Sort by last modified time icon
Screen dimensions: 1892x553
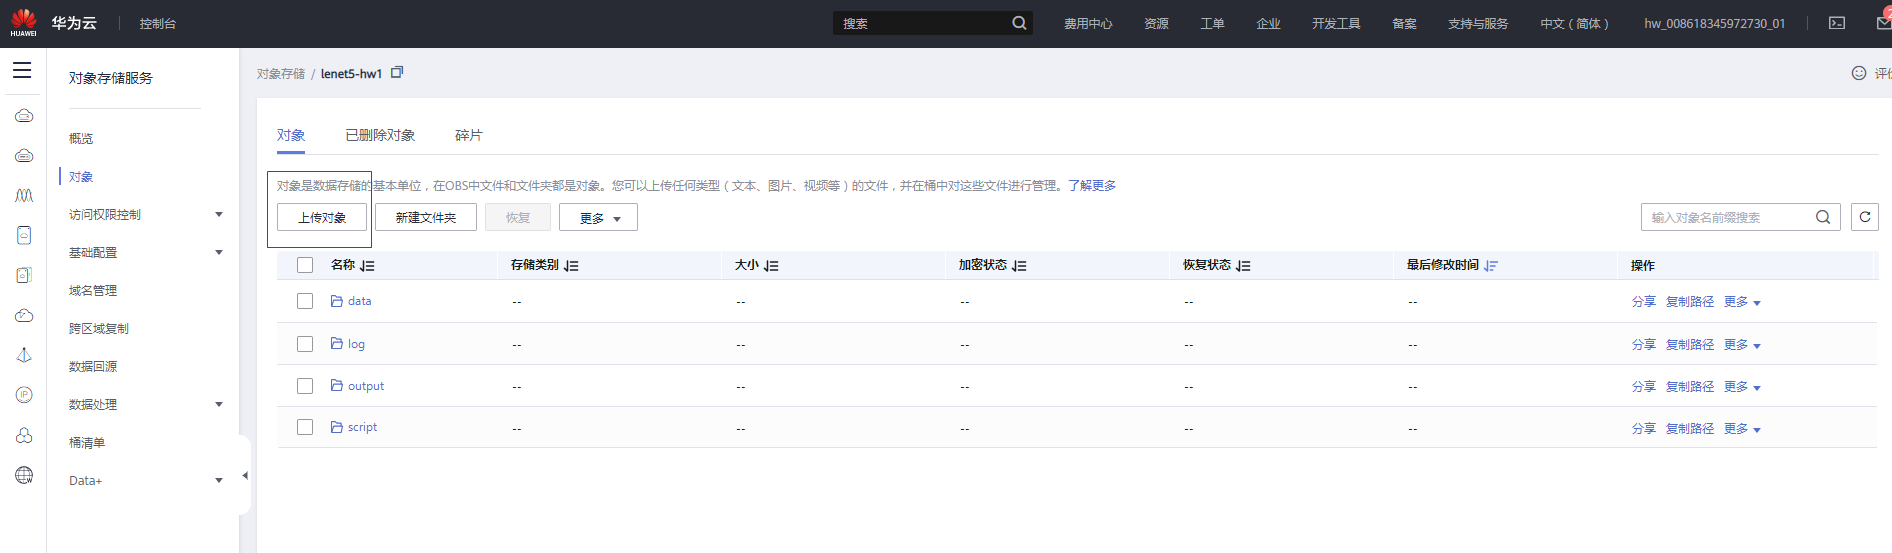pyautogui.click(x=1491, y=266)
